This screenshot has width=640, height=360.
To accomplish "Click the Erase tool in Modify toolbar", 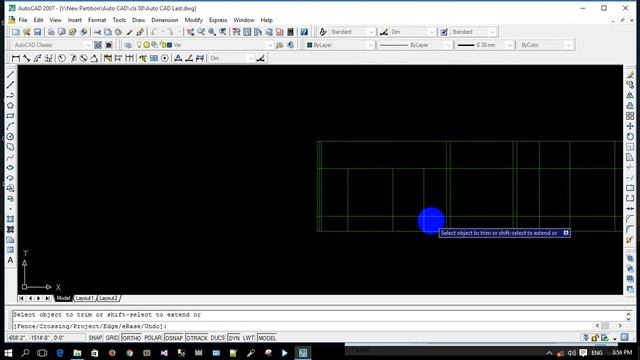I will click(630, 75).
